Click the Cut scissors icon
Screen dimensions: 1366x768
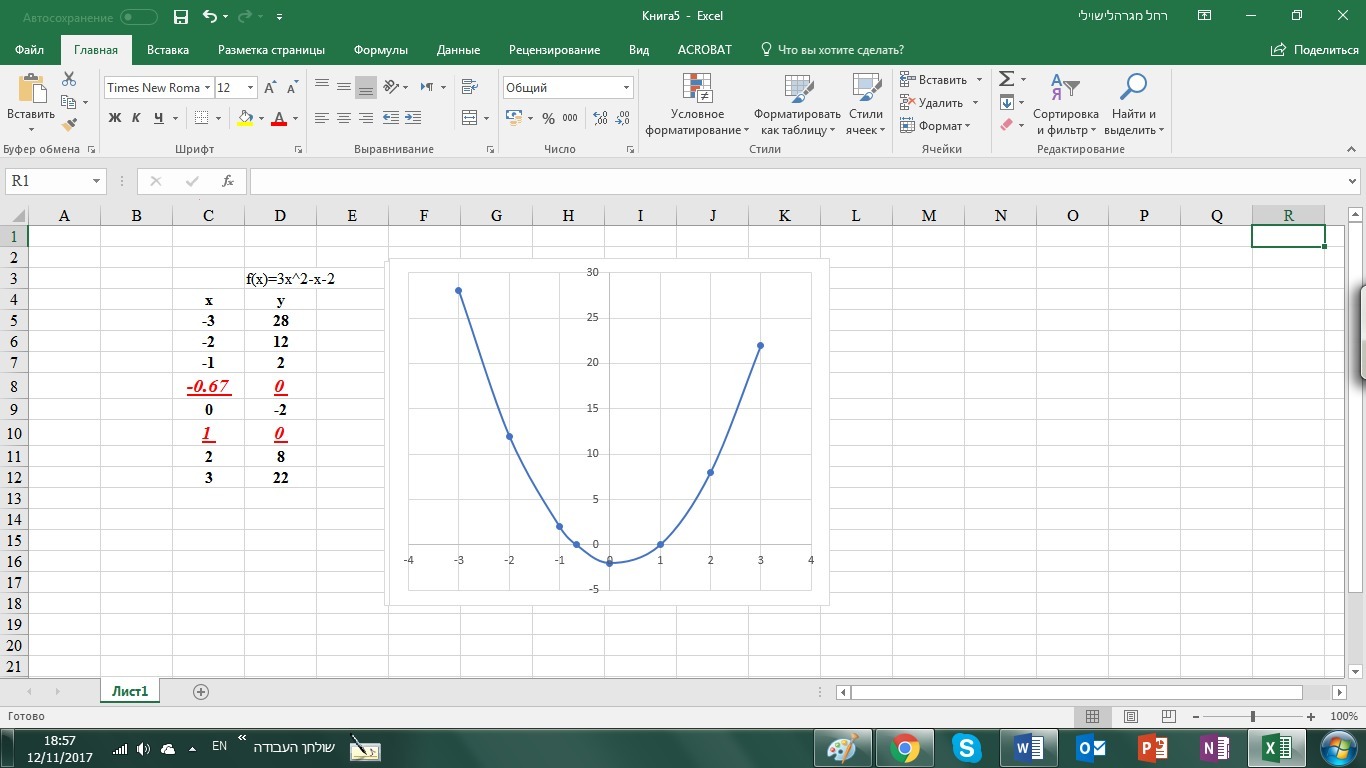(69, 79)
